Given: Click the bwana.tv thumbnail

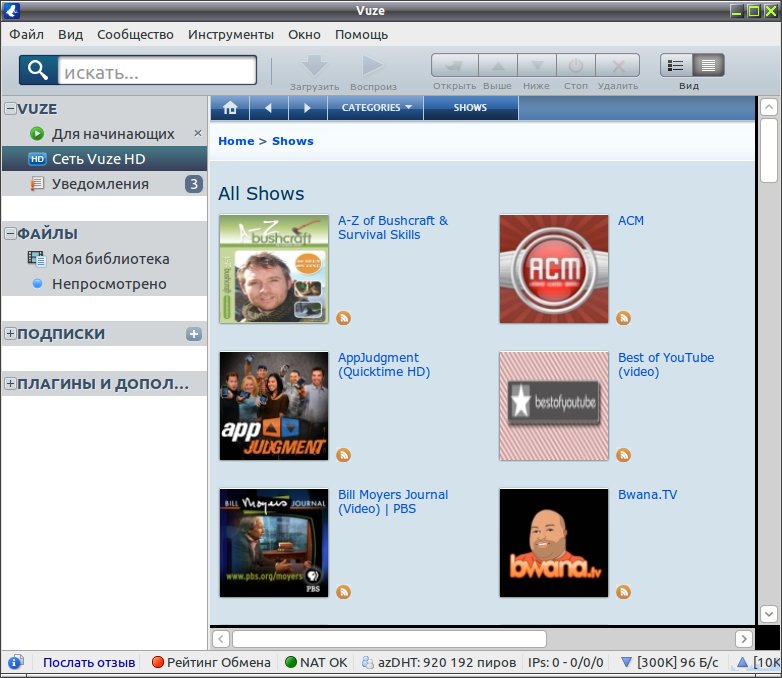Looking at the screenshot, I should coord(554,543).
